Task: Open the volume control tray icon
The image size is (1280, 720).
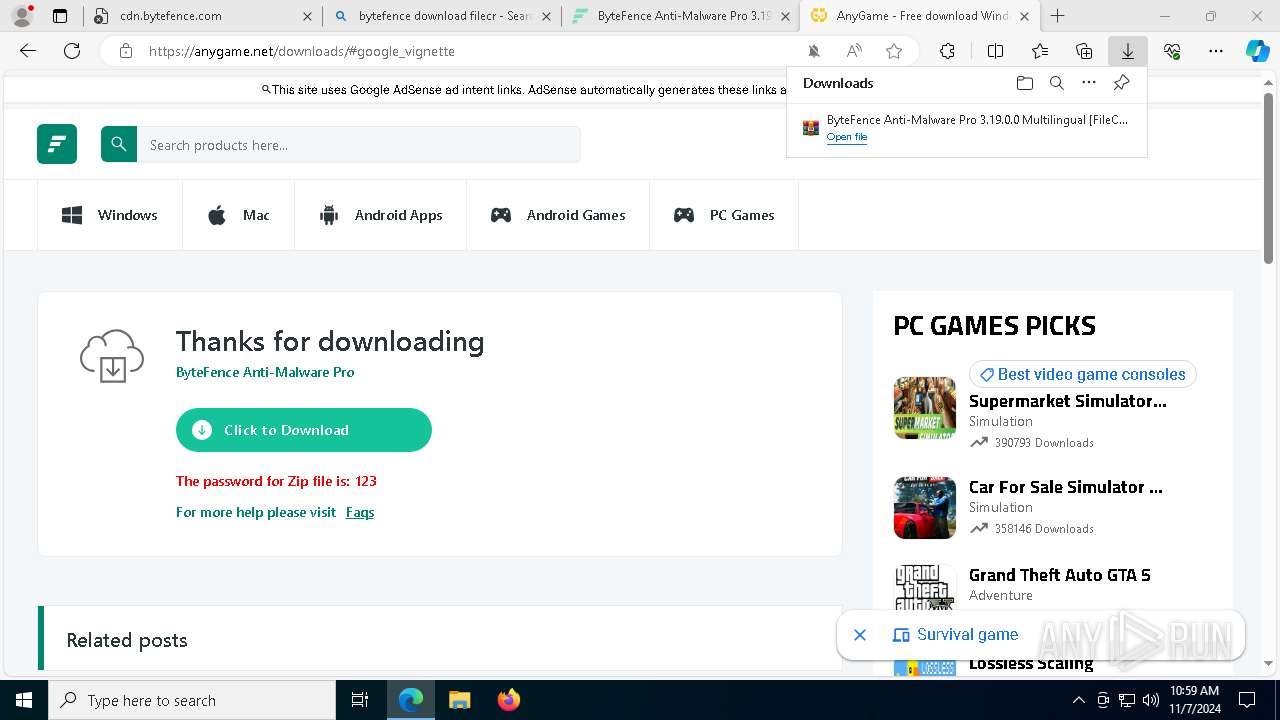Action: (1151, 700)
